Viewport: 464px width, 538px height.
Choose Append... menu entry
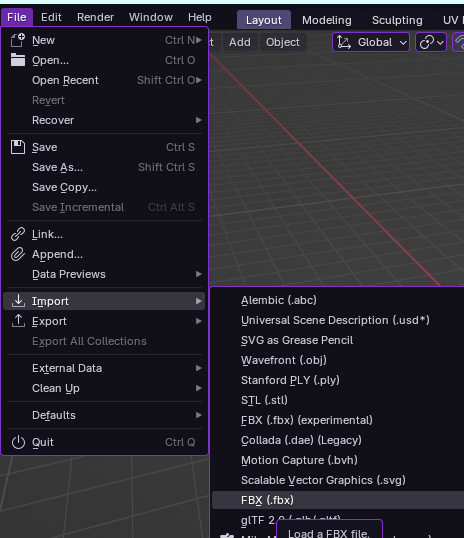coord(104,254)
